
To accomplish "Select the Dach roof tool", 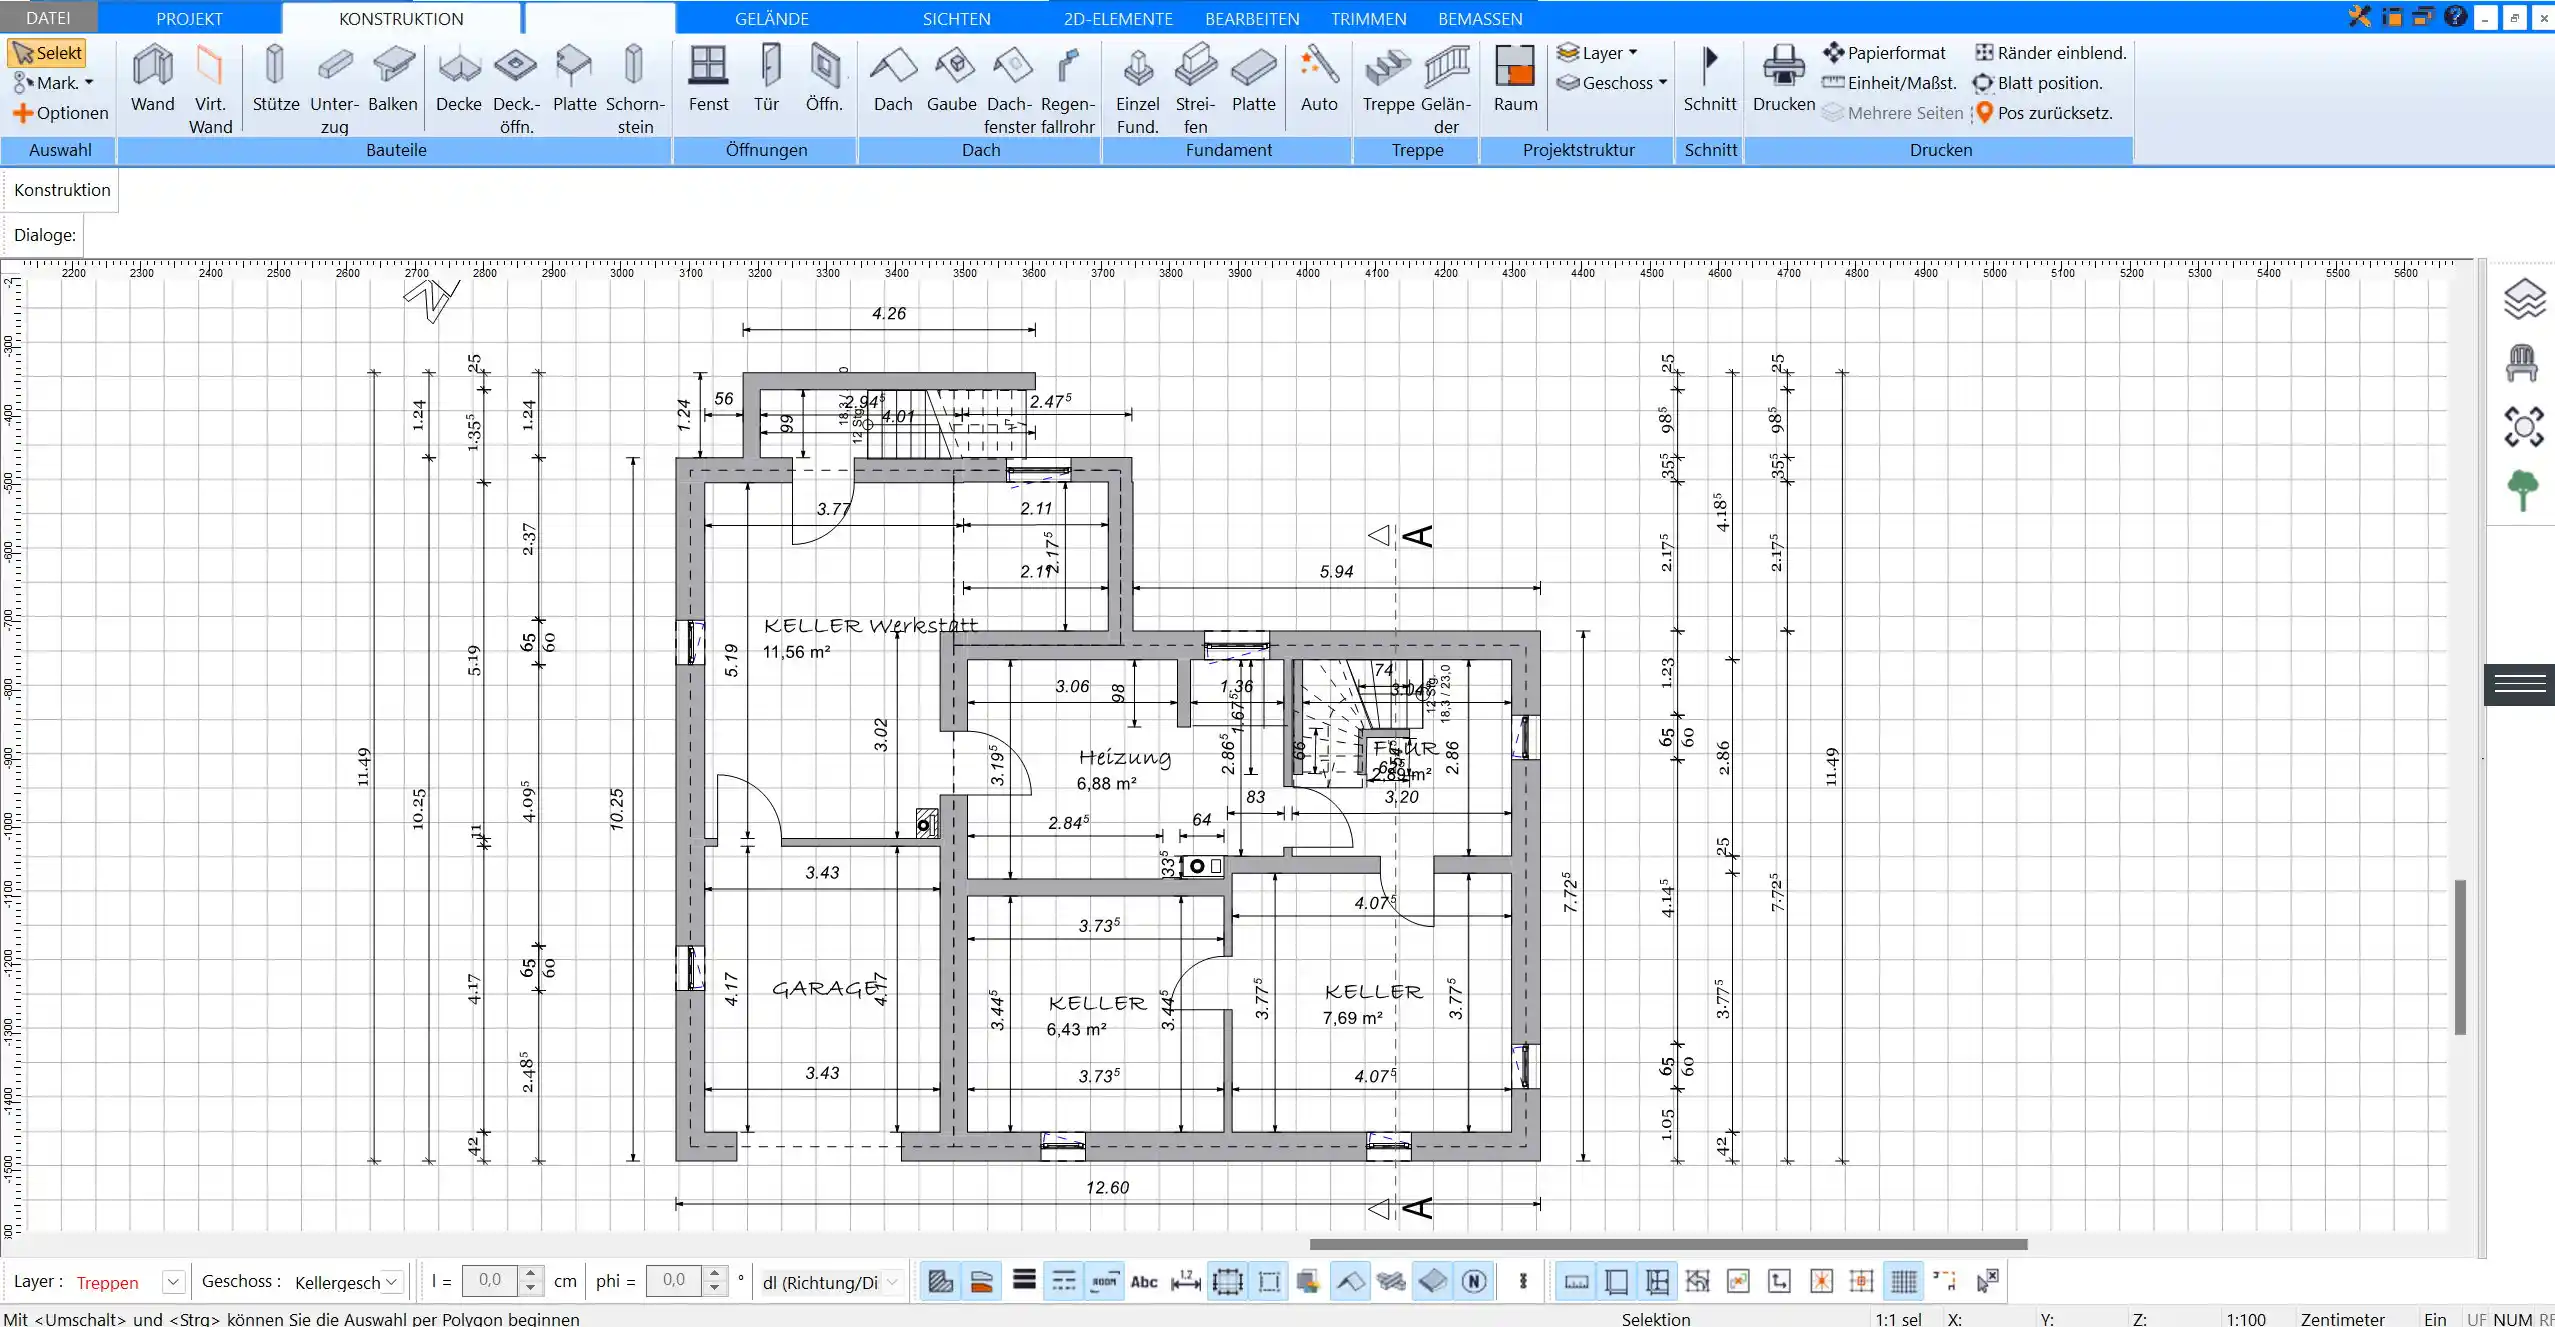I will [x=893, y=79].
